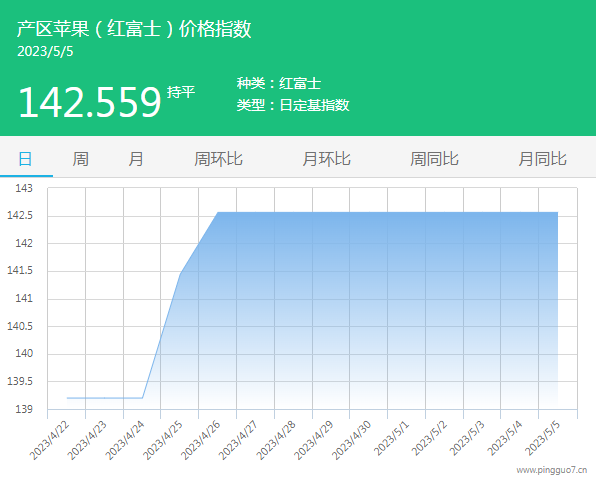Click the y-axis label 140.5
The width and height of the screenshot is (596, 482).
20,326
